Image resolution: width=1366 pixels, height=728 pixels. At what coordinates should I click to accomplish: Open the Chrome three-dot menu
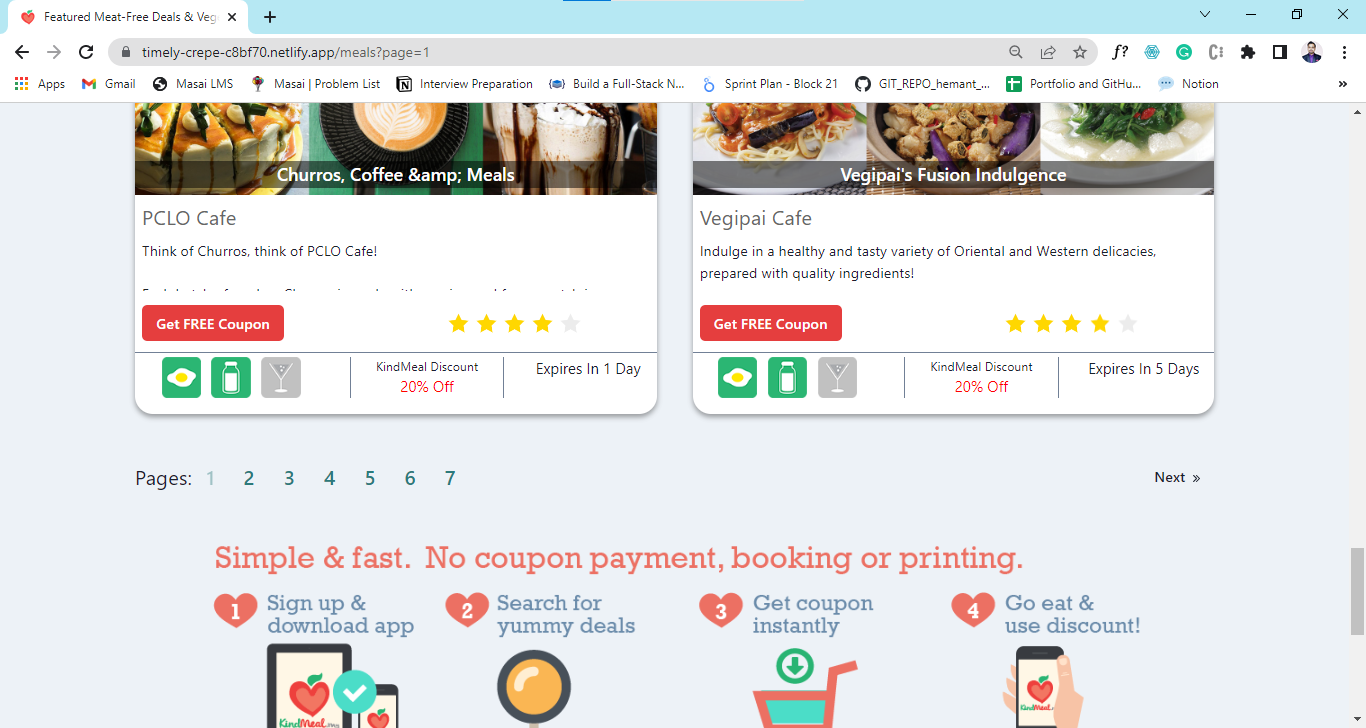tap(1345, 52)
